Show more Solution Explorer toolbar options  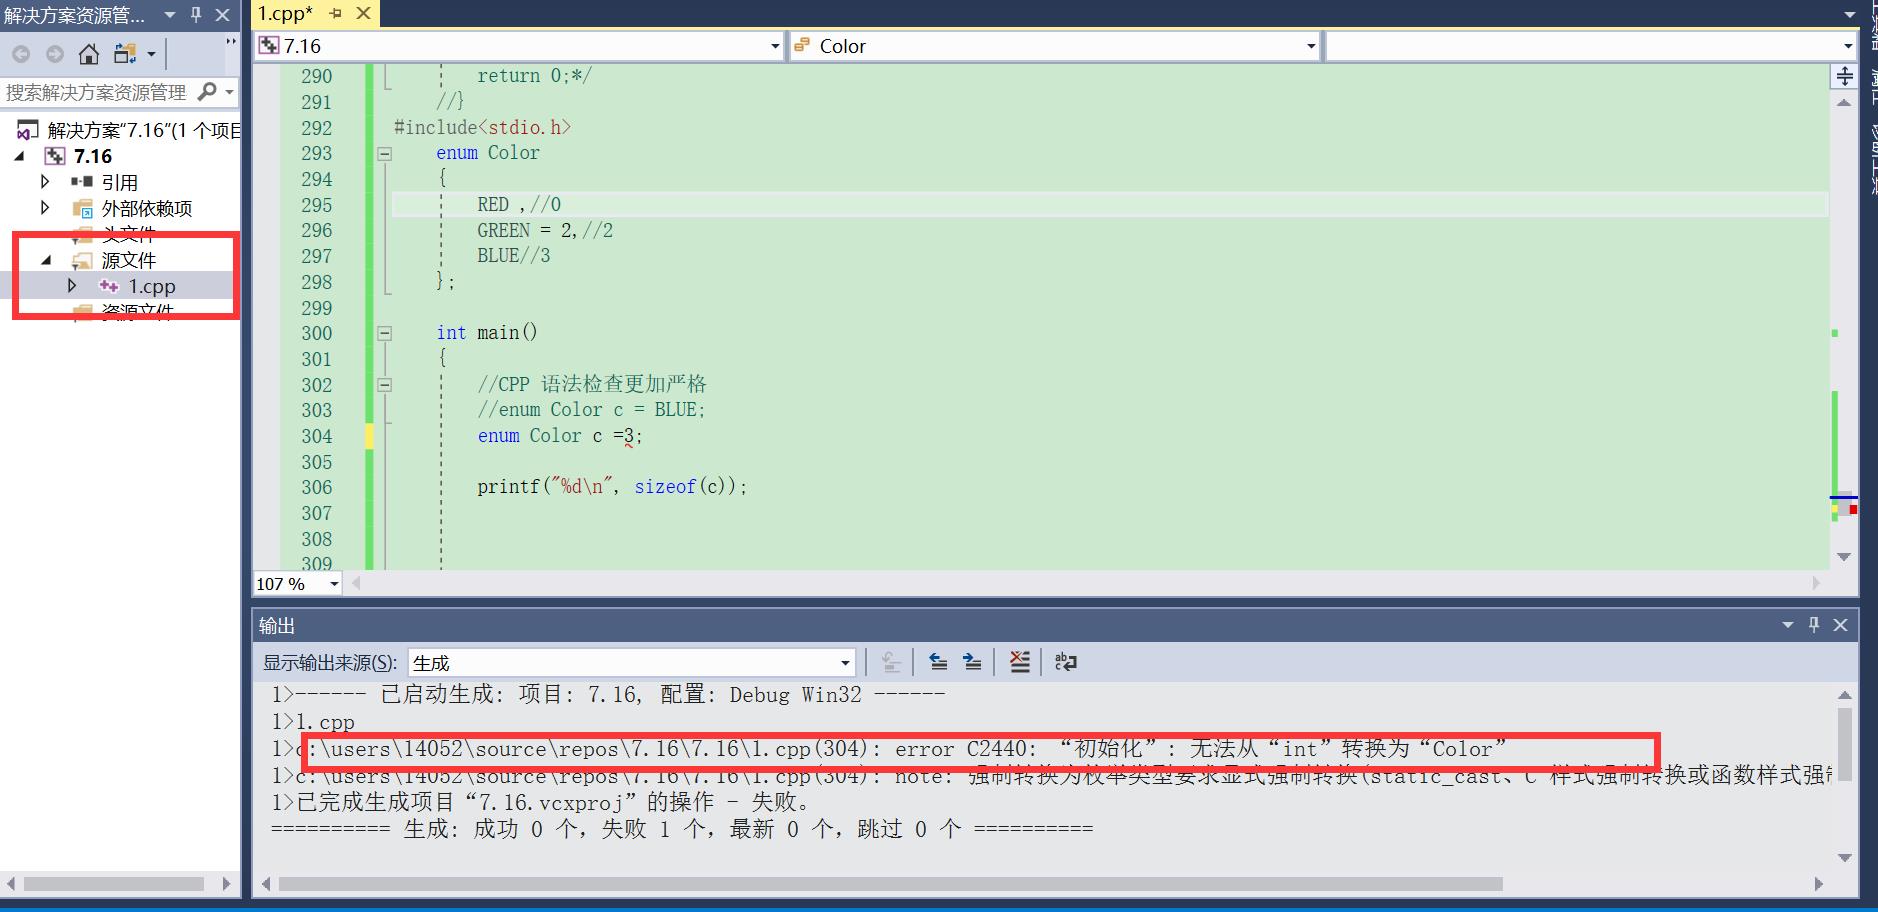(231, 42)
